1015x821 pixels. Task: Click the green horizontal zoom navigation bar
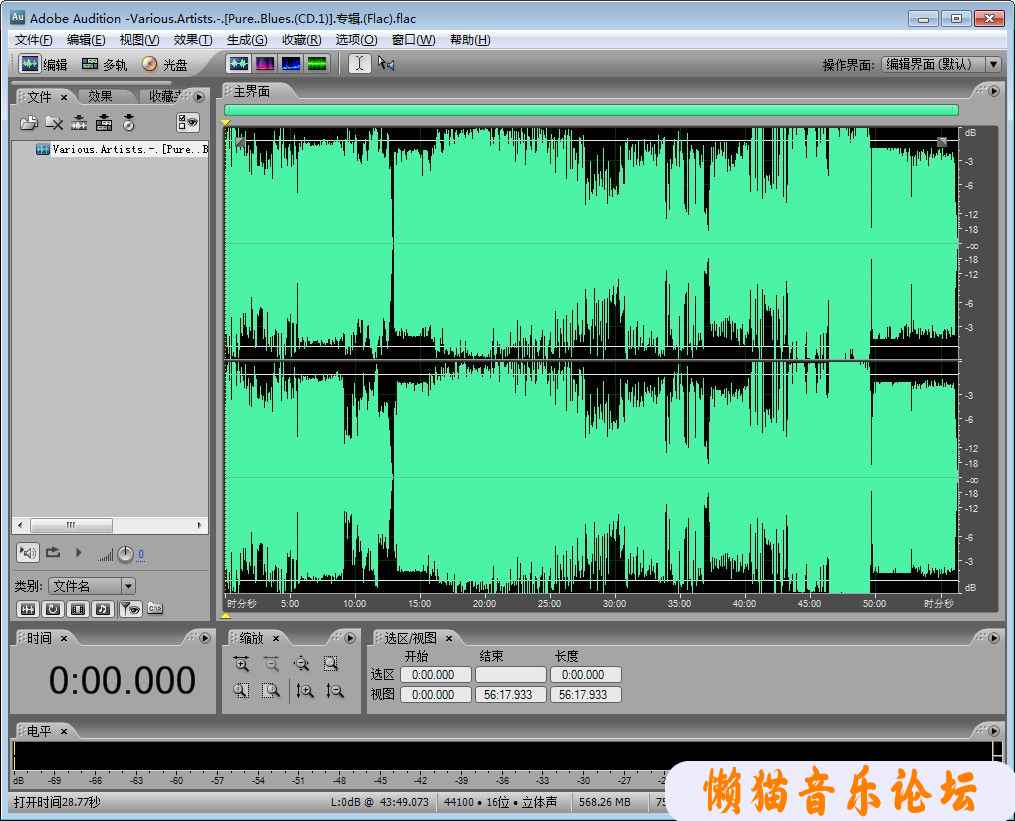coord(591,110)
